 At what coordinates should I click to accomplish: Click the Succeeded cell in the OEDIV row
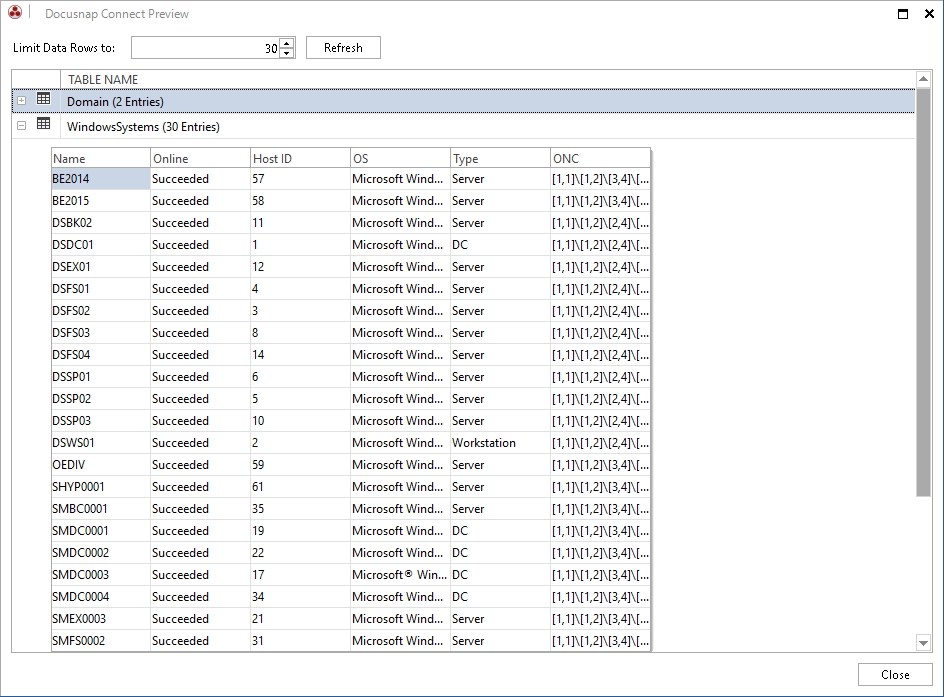200,465
